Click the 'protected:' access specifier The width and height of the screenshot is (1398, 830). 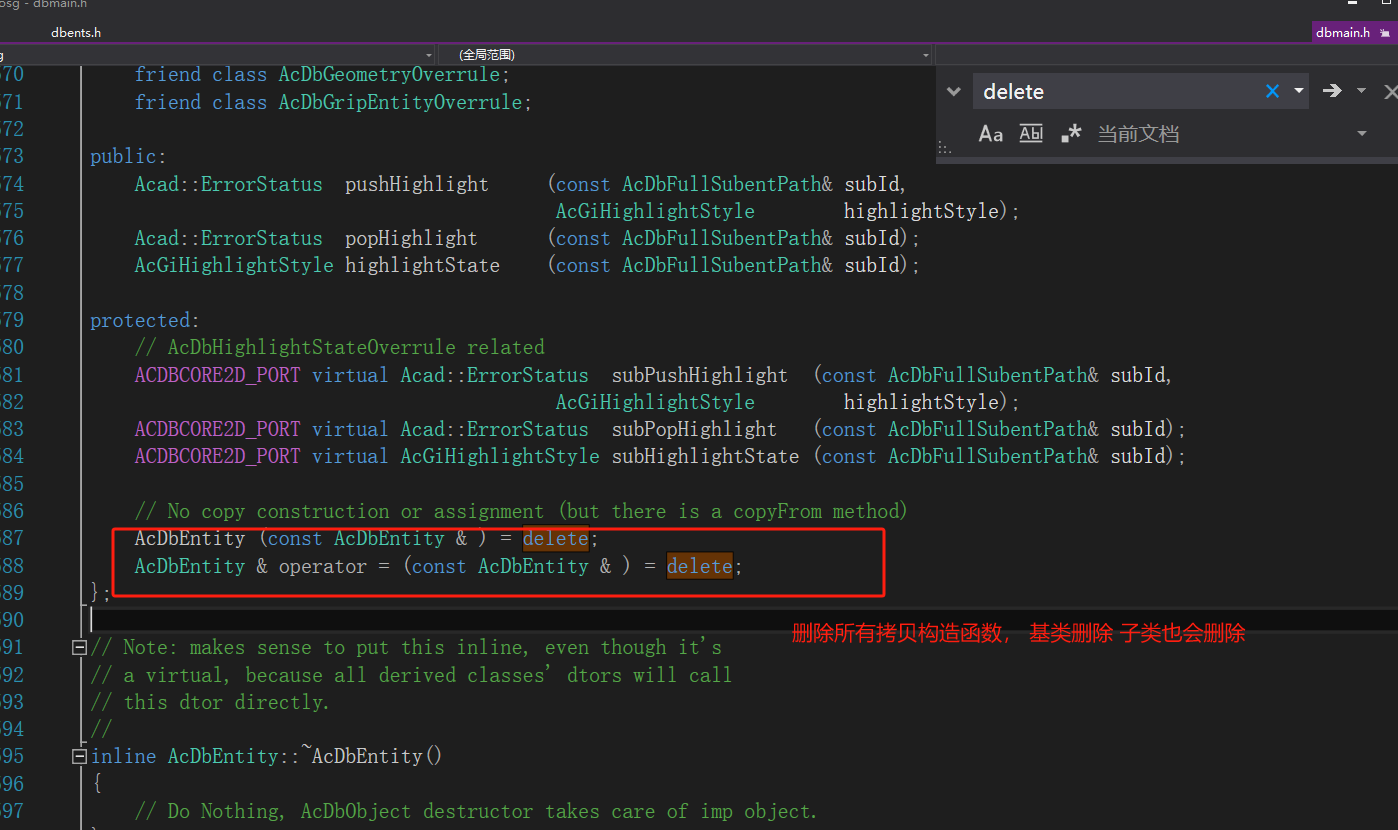pos(145,320)
